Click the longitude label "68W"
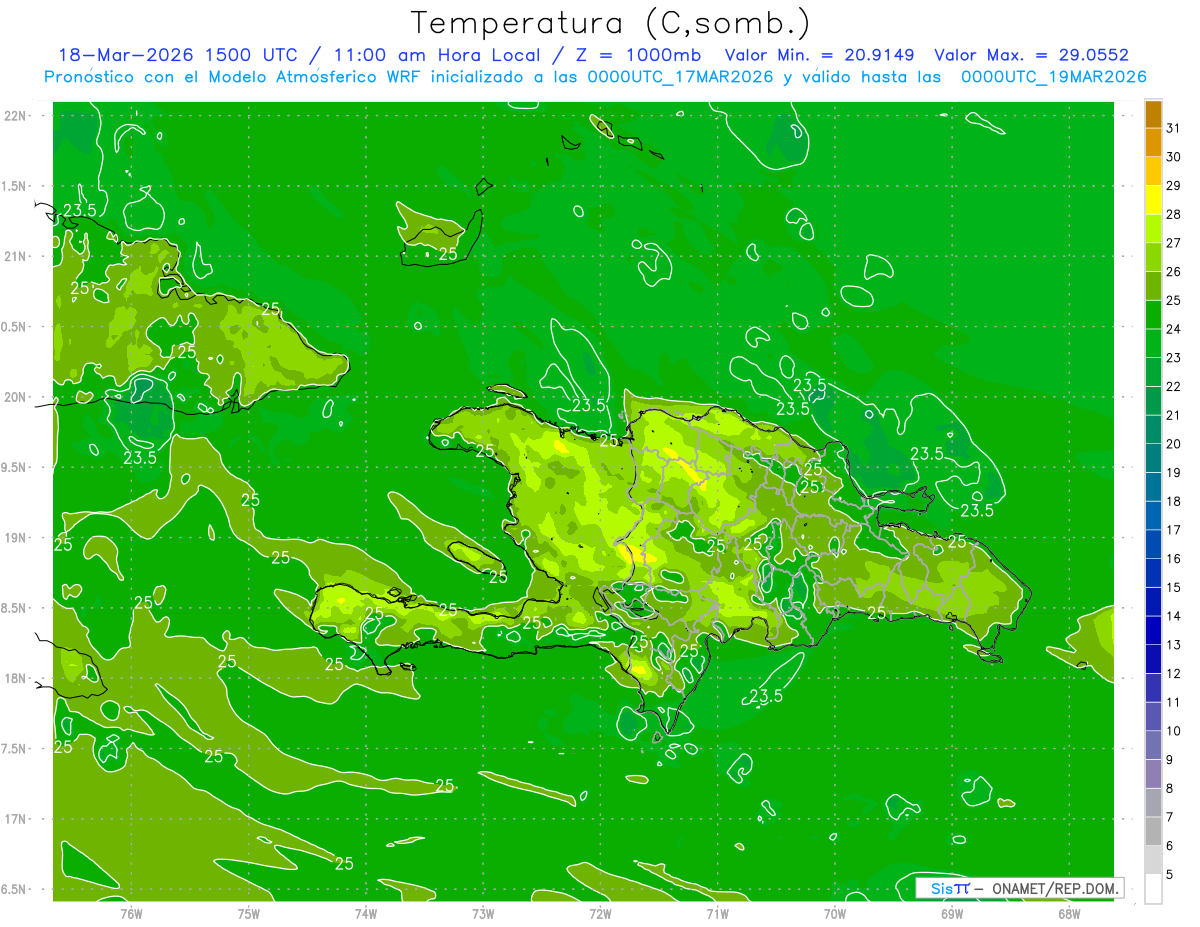Image resolution: width=1200 pixels, height=927 pixels. (1069, 912)
